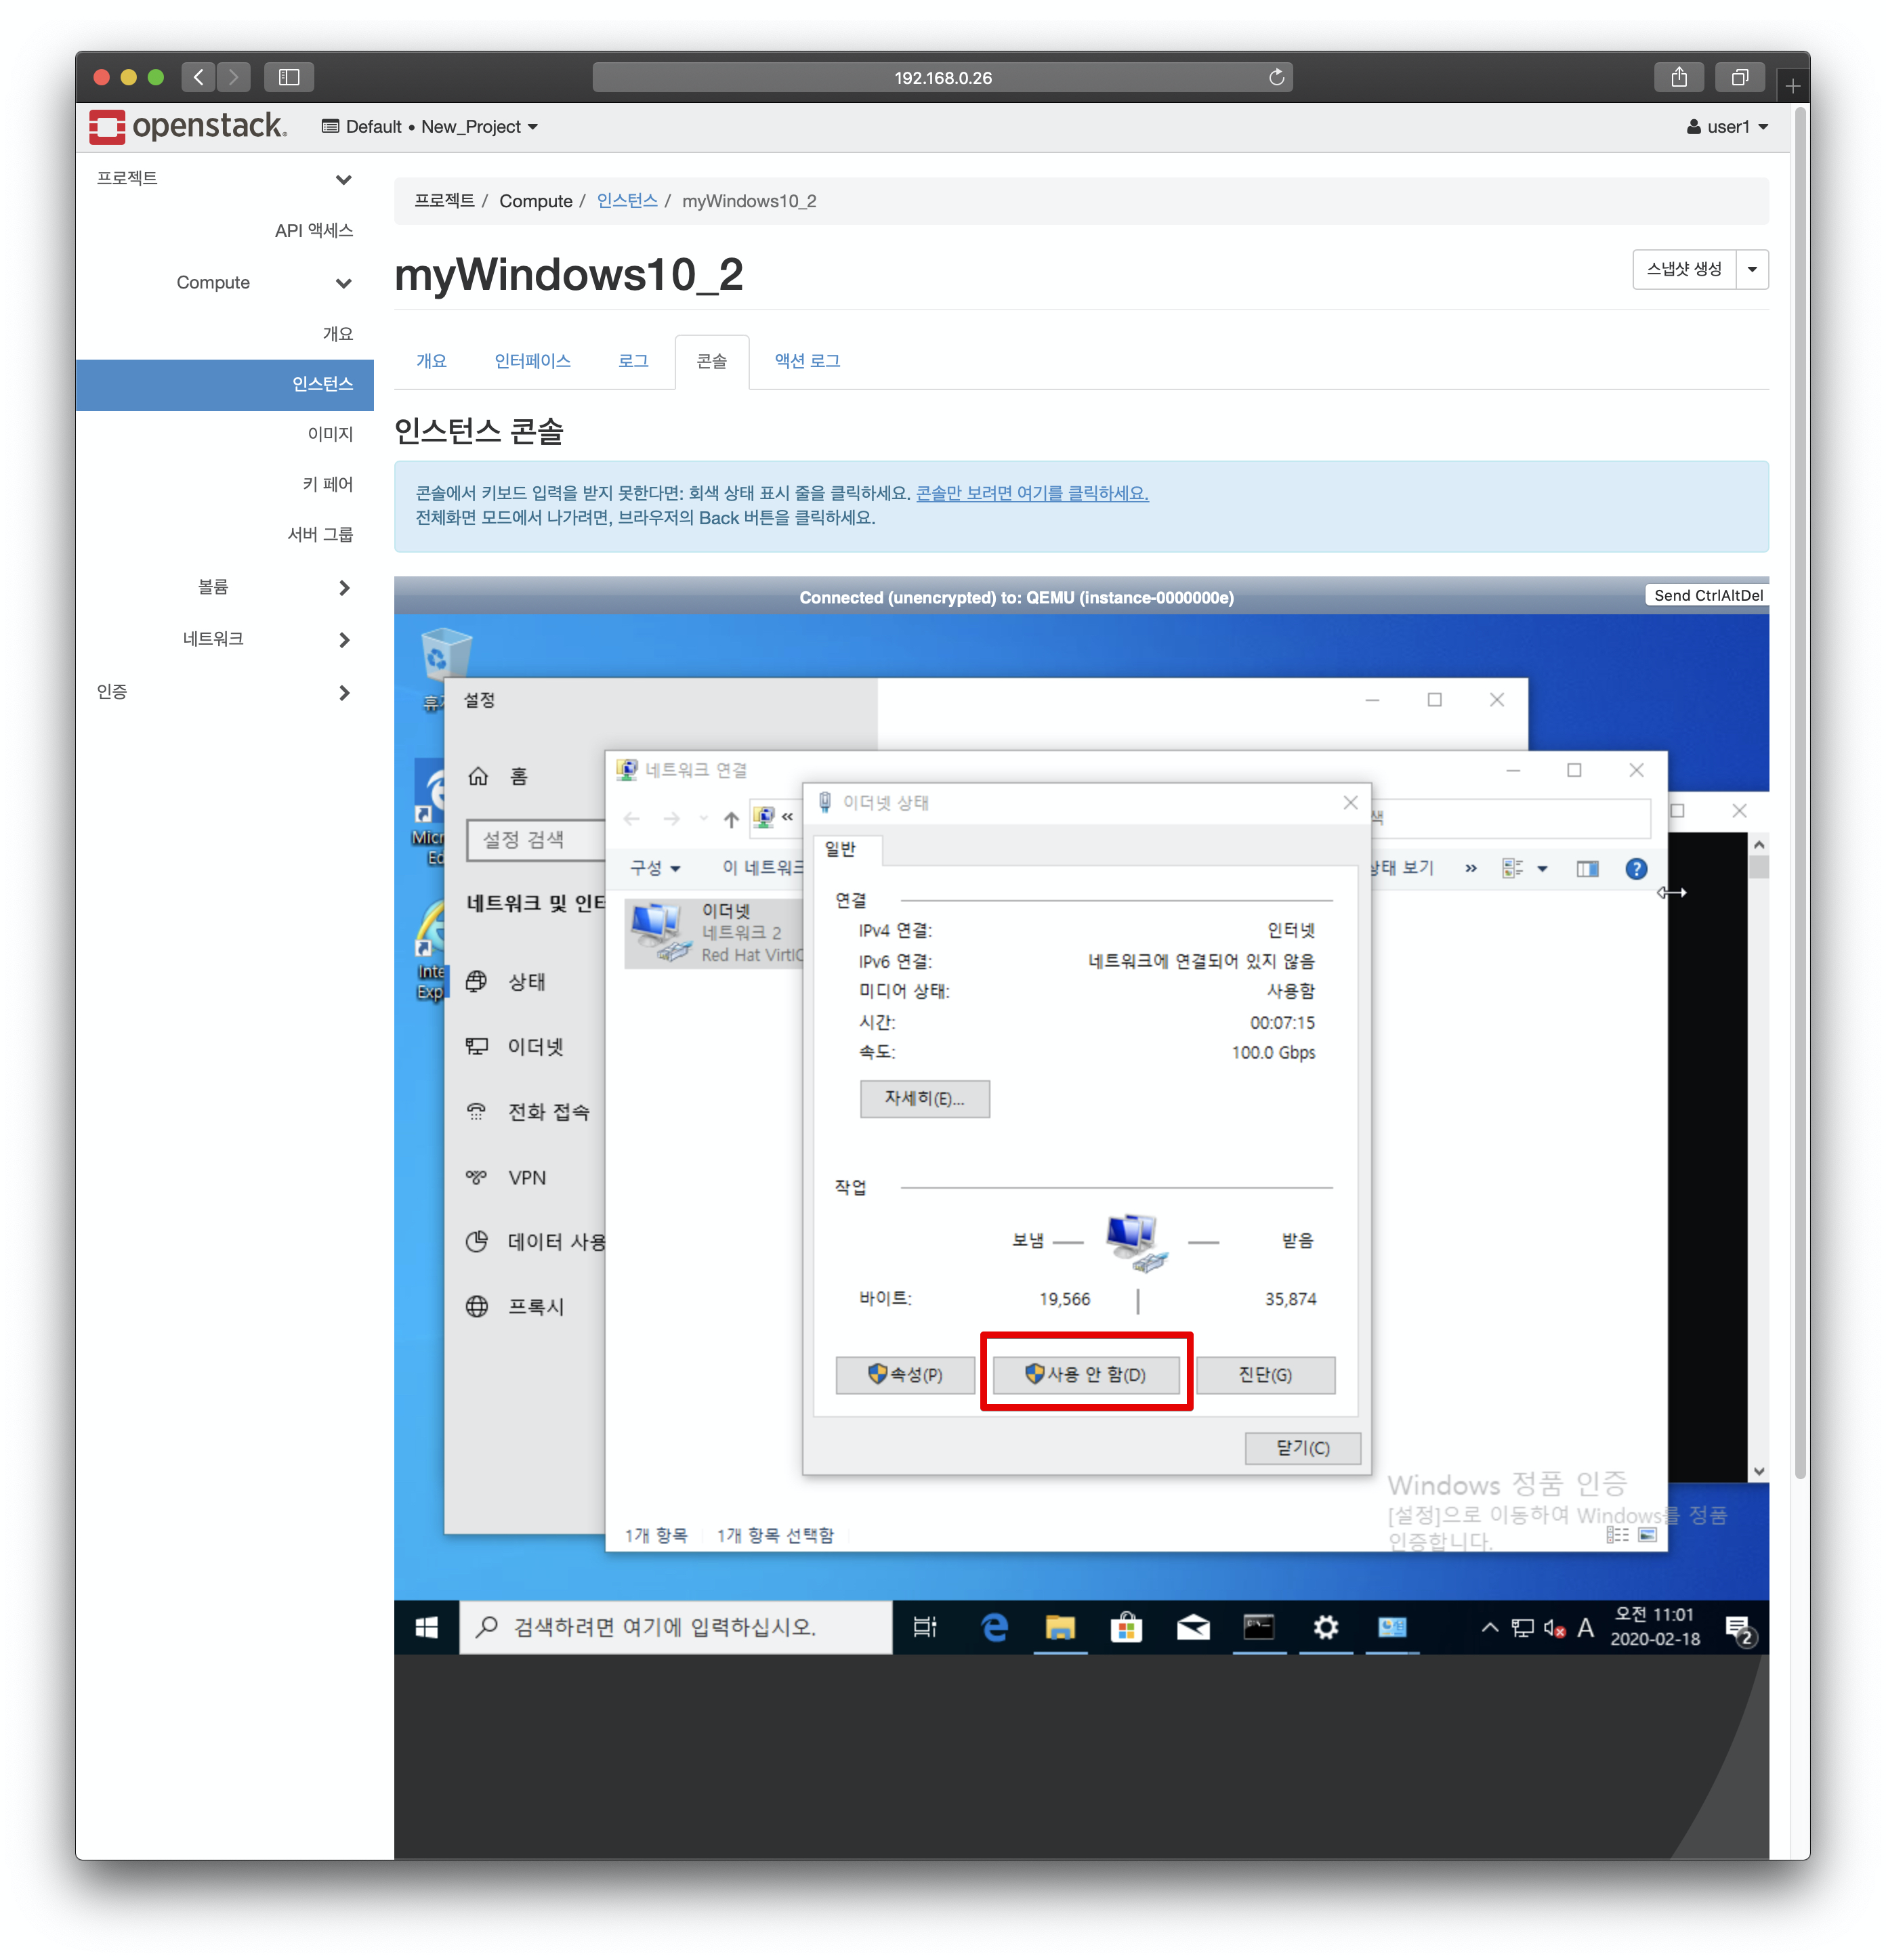Open Default New_Project selector dropdown

tap(430, 127)
